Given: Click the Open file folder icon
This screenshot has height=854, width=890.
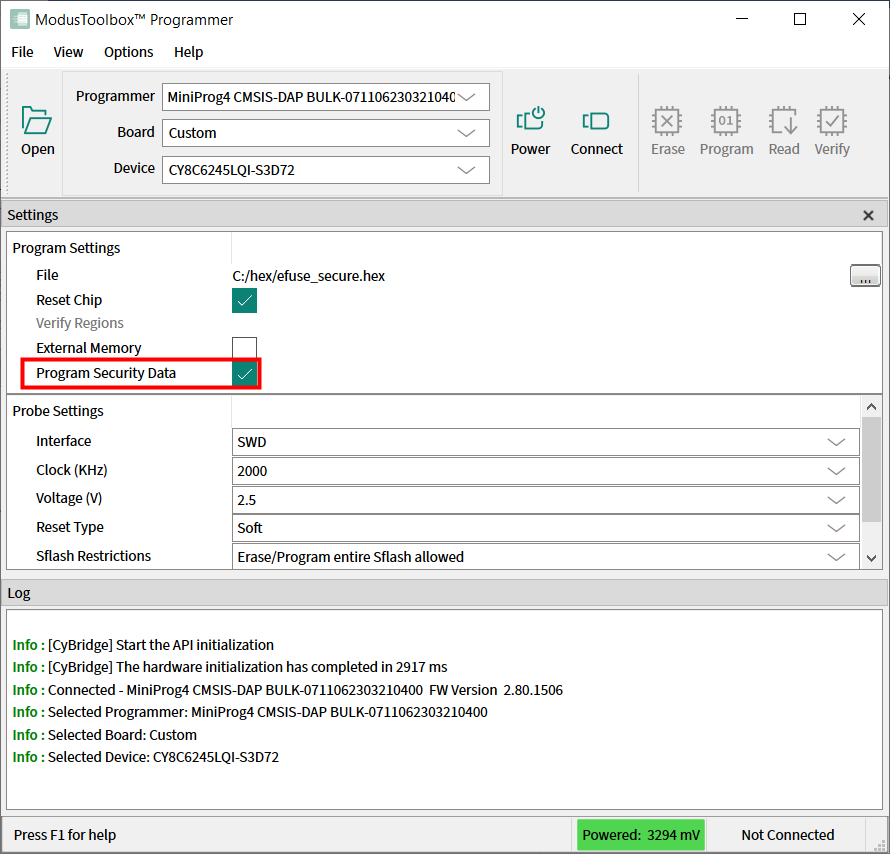Looking at the screenshot, I should pos(37,121).
